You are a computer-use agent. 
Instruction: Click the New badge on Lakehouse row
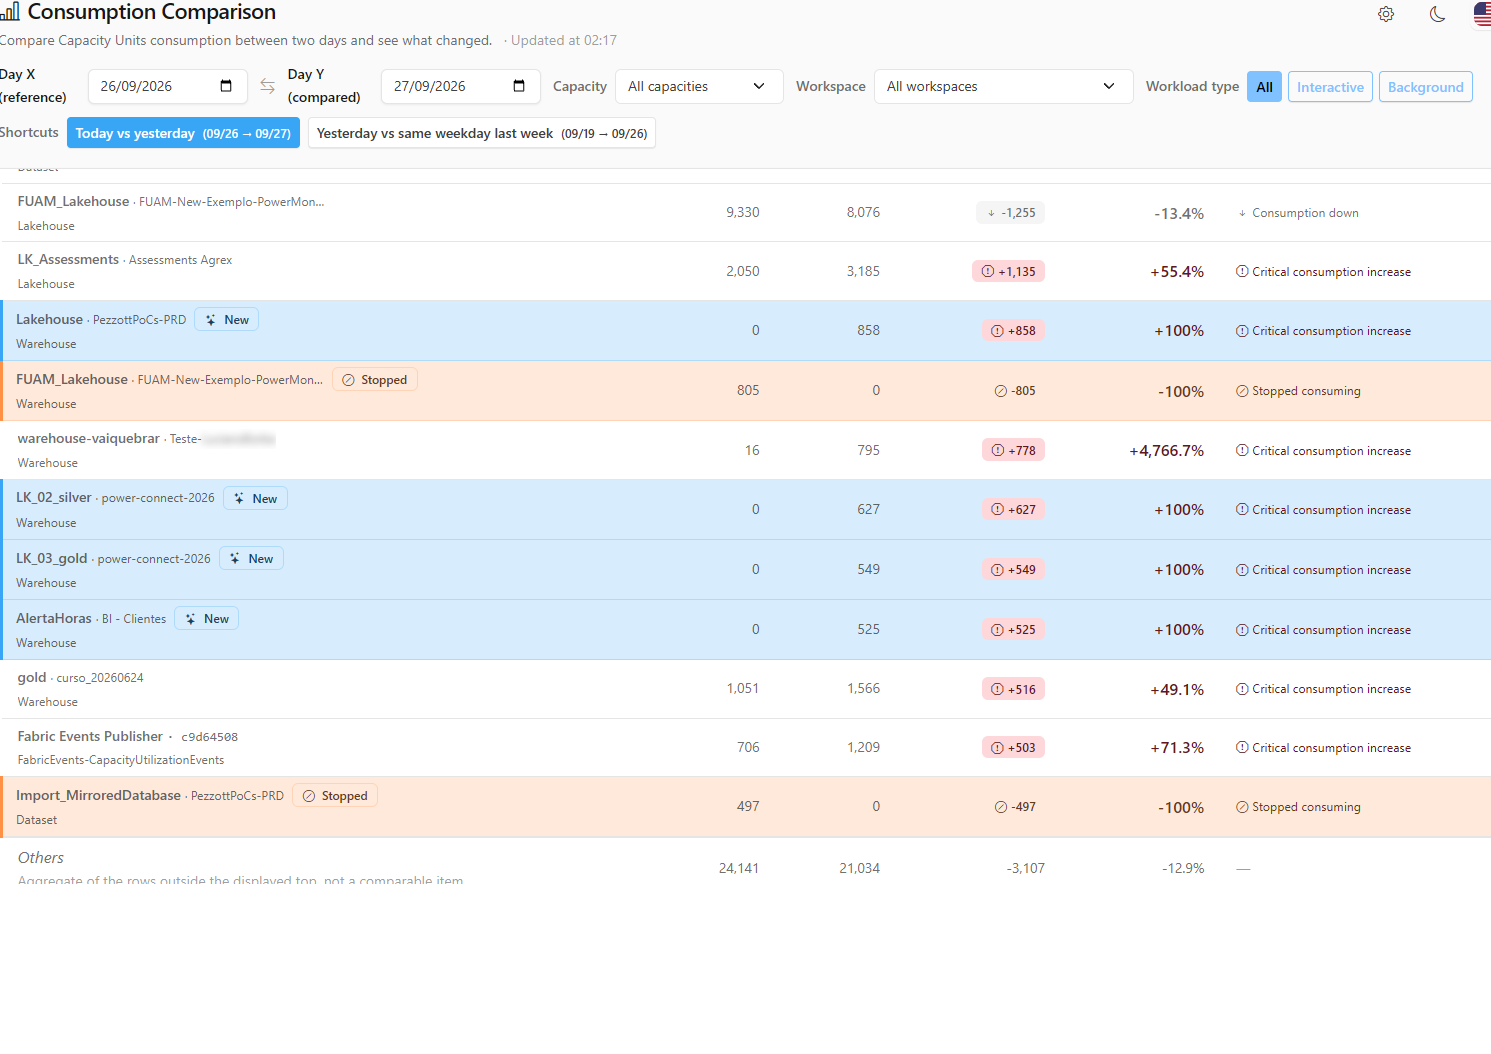pos(226,320)
